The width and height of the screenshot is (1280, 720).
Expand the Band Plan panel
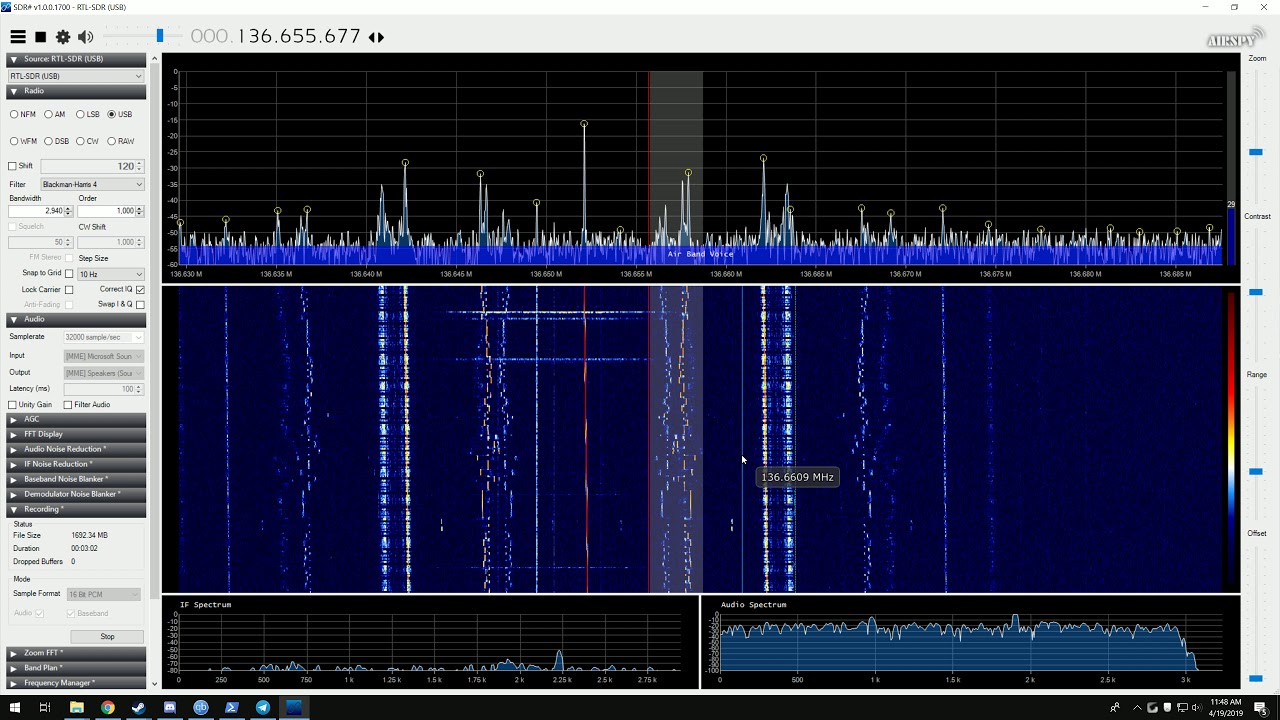coord(77,668)
